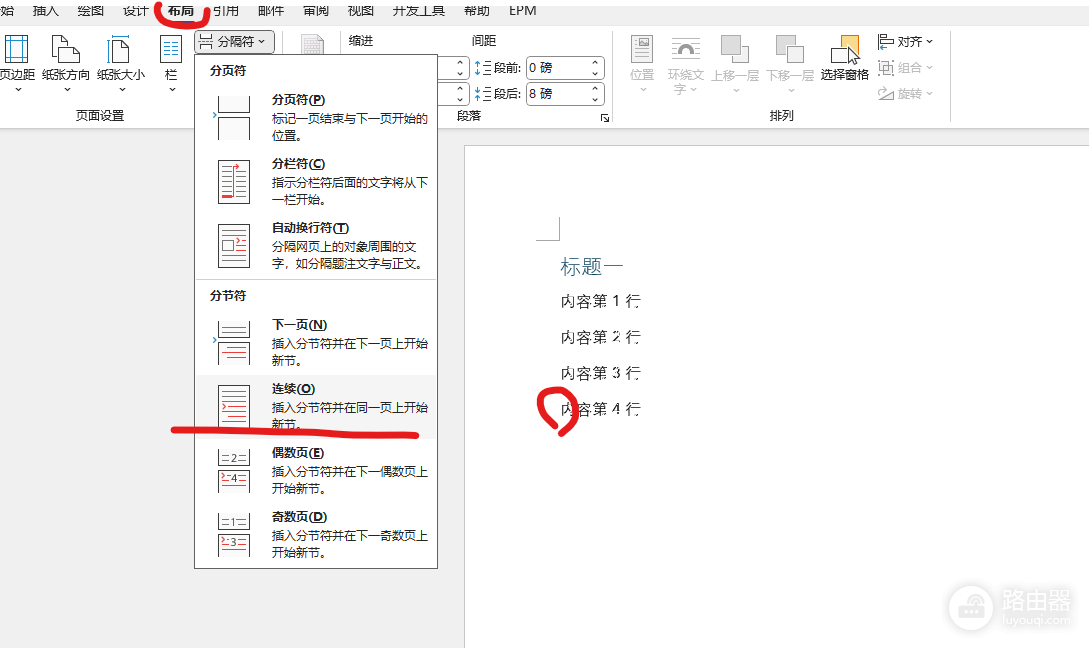The height and width of the screenshot is (648, 1089).
Task: Open the EPM tab
Action: click(522, 10)
